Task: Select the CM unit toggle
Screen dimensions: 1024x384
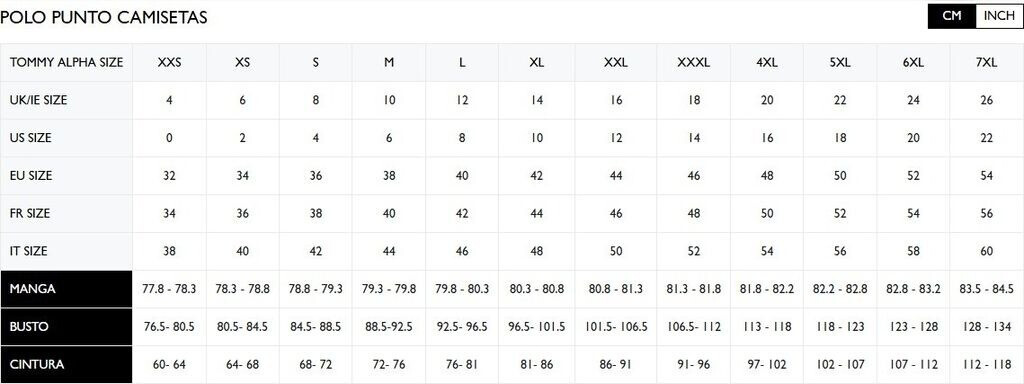Action: (x=952, y=16)
